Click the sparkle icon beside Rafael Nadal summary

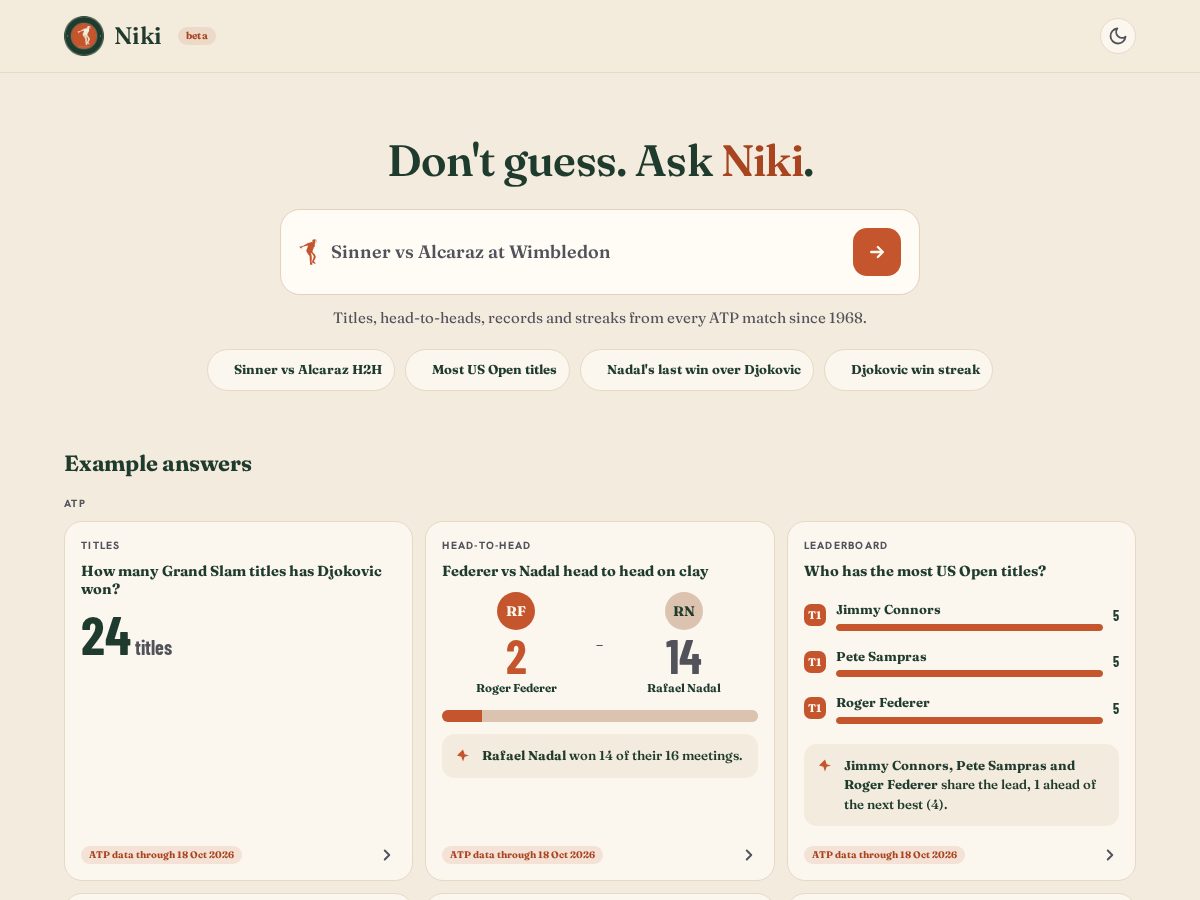[x=462, y=756]
